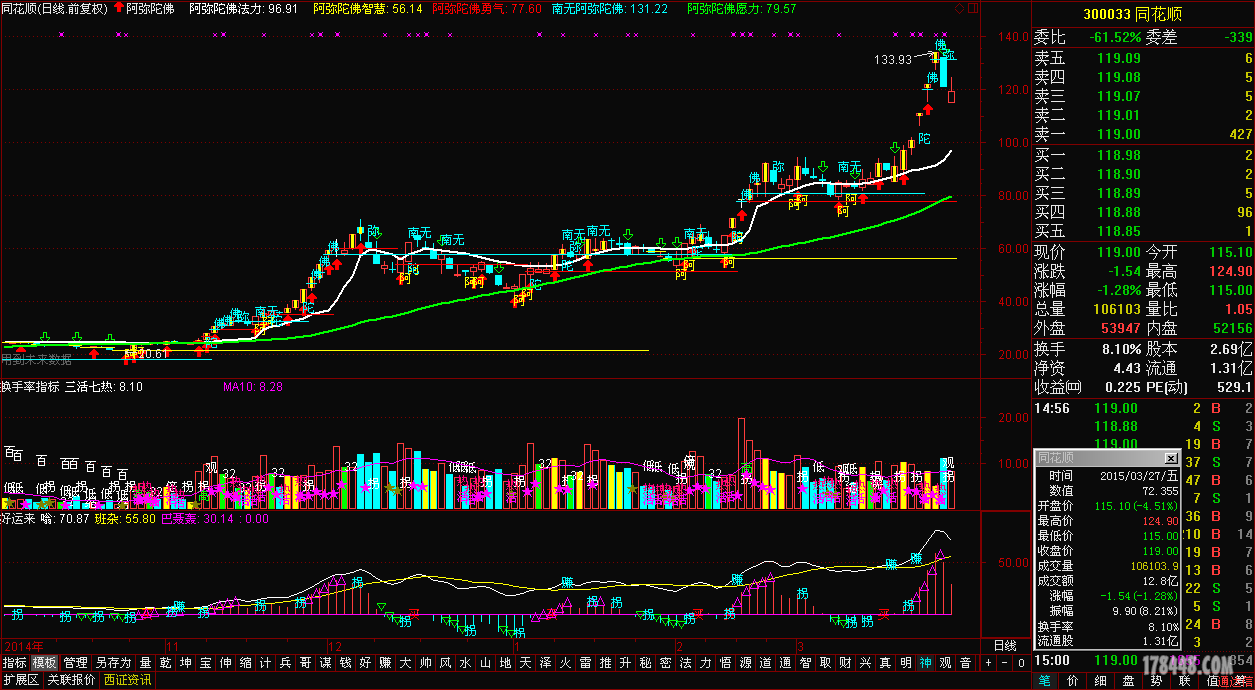Select the 天 template button

(525, 662)
